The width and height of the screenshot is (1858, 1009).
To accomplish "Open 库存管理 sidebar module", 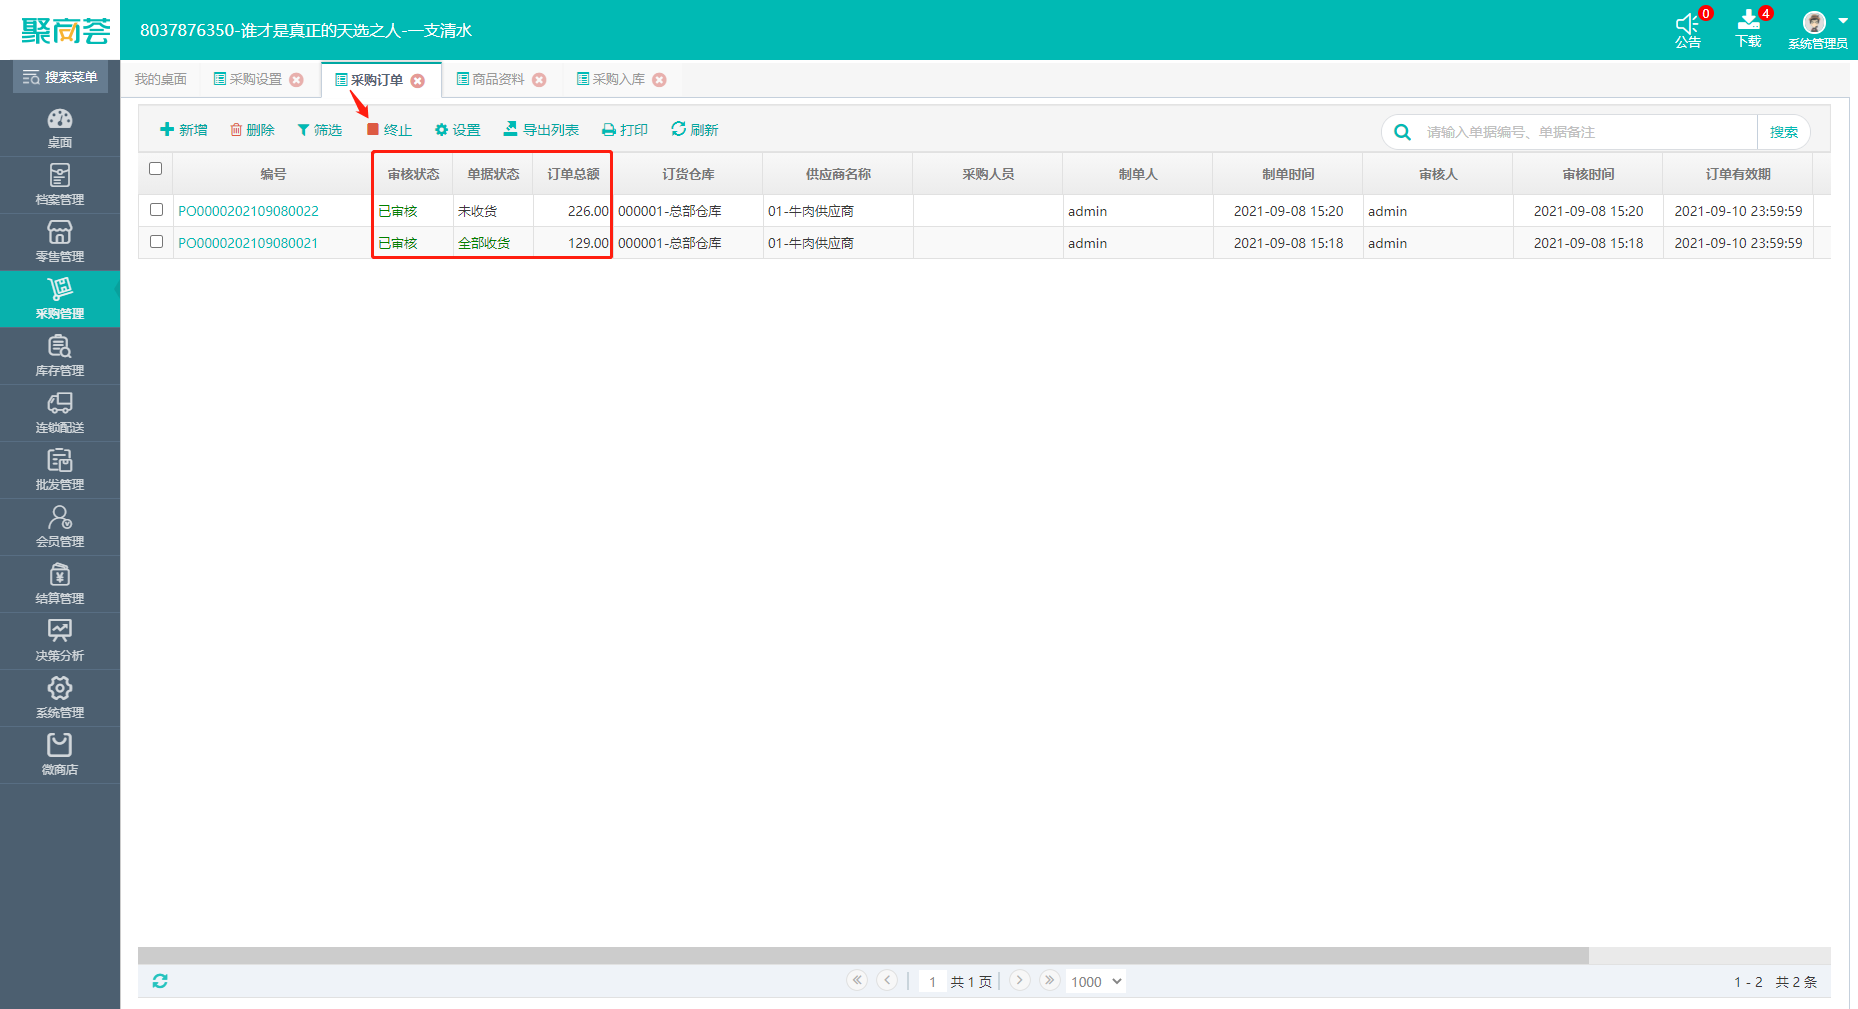I will (60, 356).
